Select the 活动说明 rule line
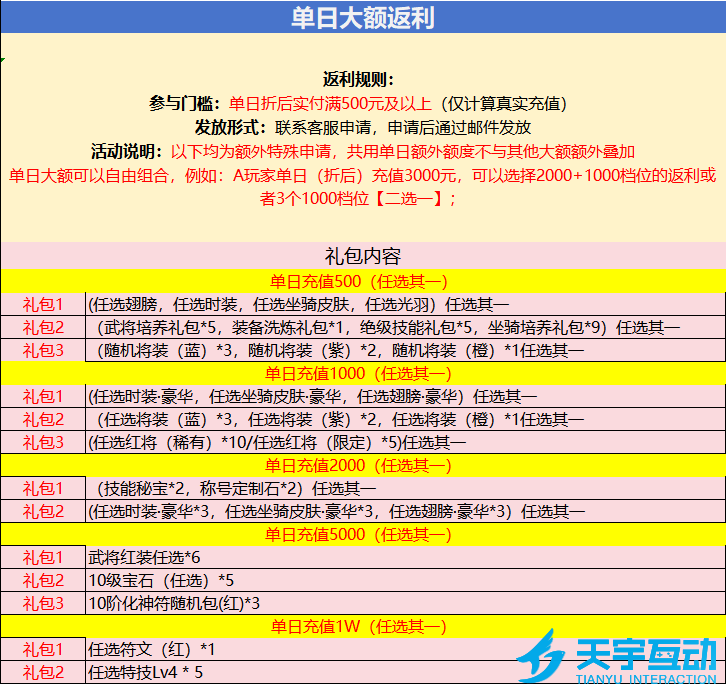The image size is (726, 684). pos(362,152)
